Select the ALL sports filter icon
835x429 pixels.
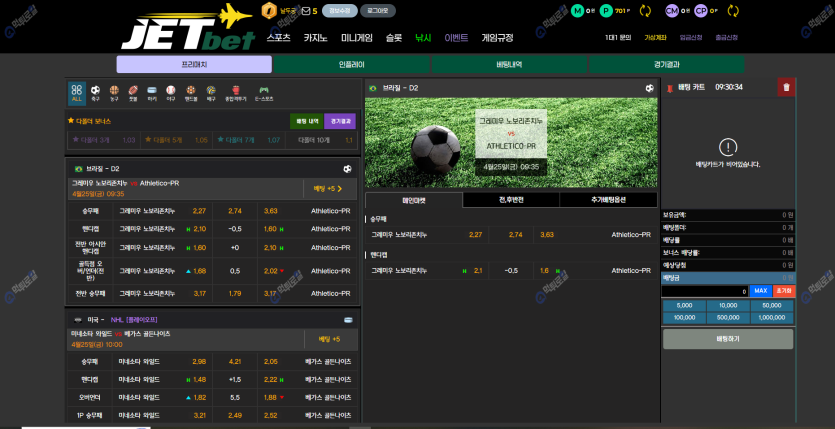[x=77, y=93]
